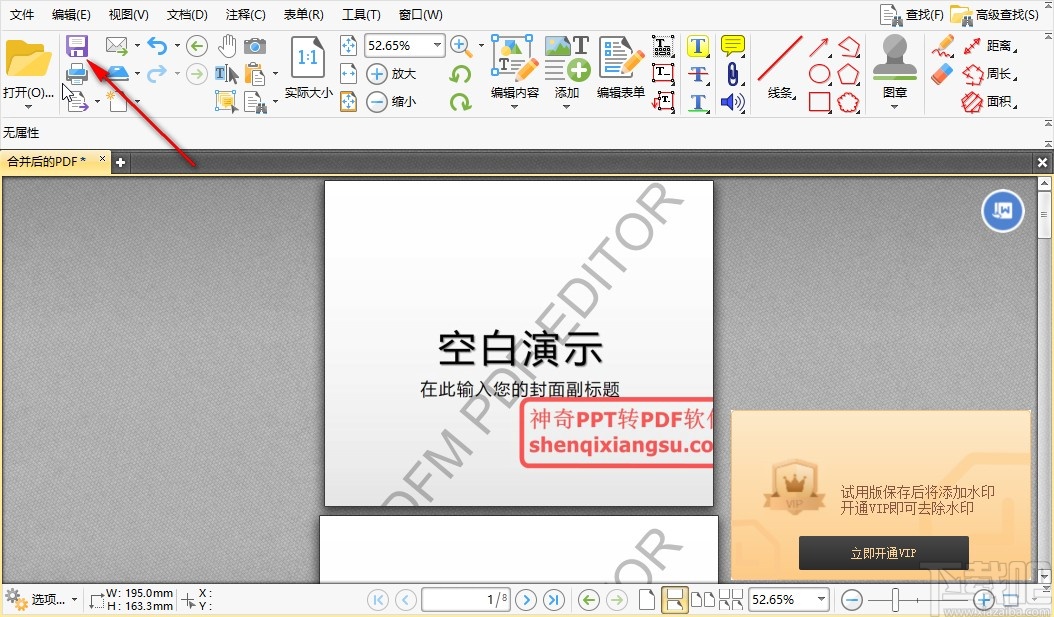
Task: Select the cloud shape tool
Action: 849,102
